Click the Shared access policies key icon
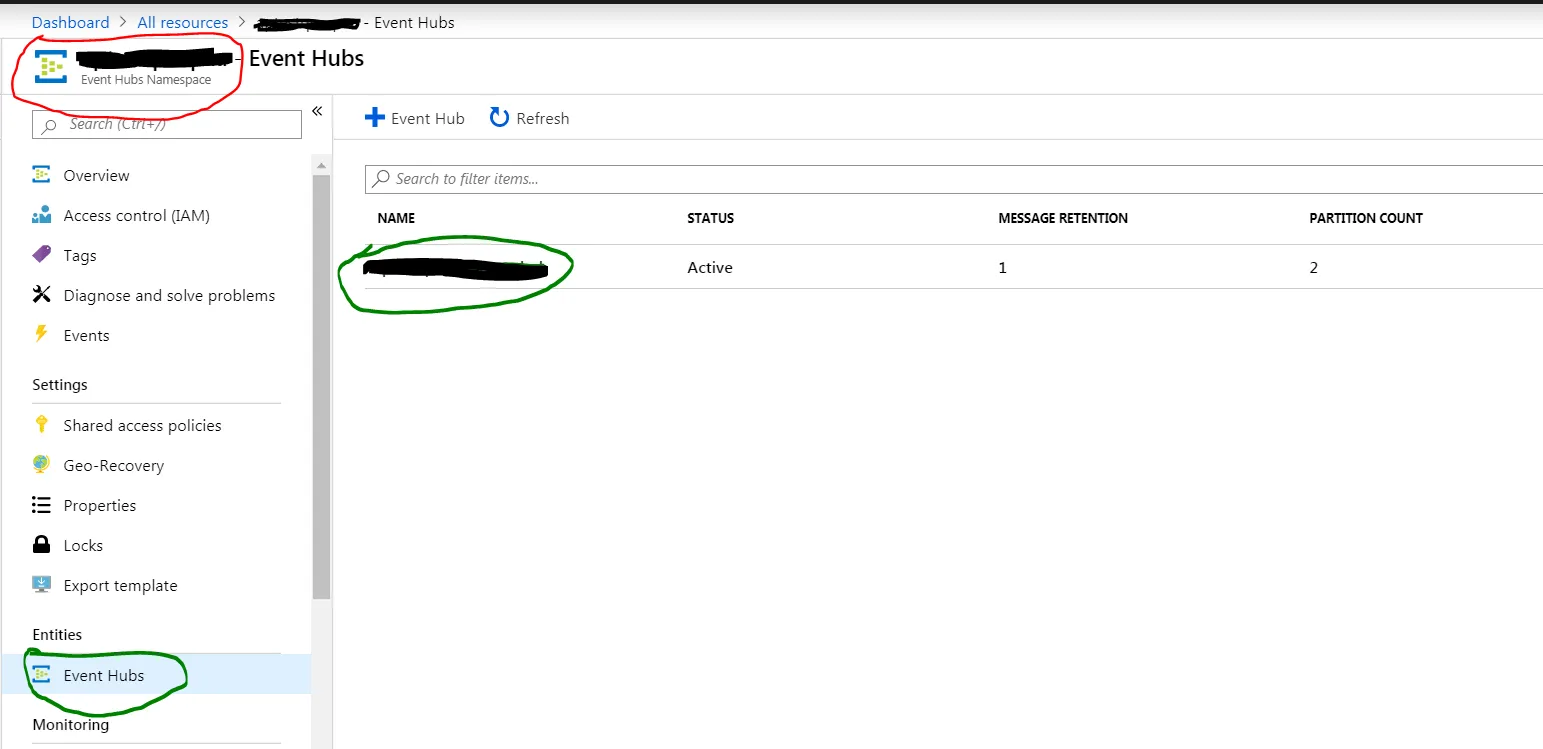The image size is (1543, 749). click(41, 424)
